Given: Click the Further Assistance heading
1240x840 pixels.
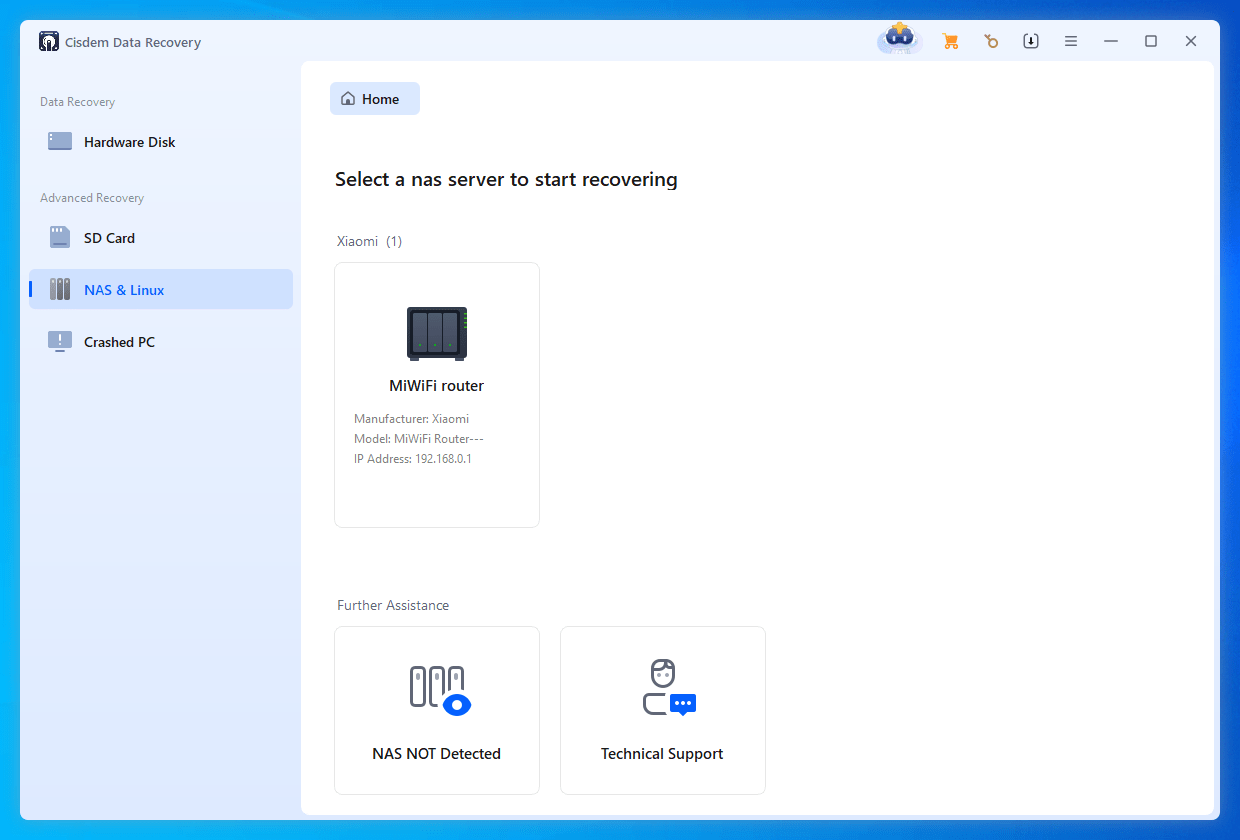Looking at the screenshot, I should (x=393, y=605).
